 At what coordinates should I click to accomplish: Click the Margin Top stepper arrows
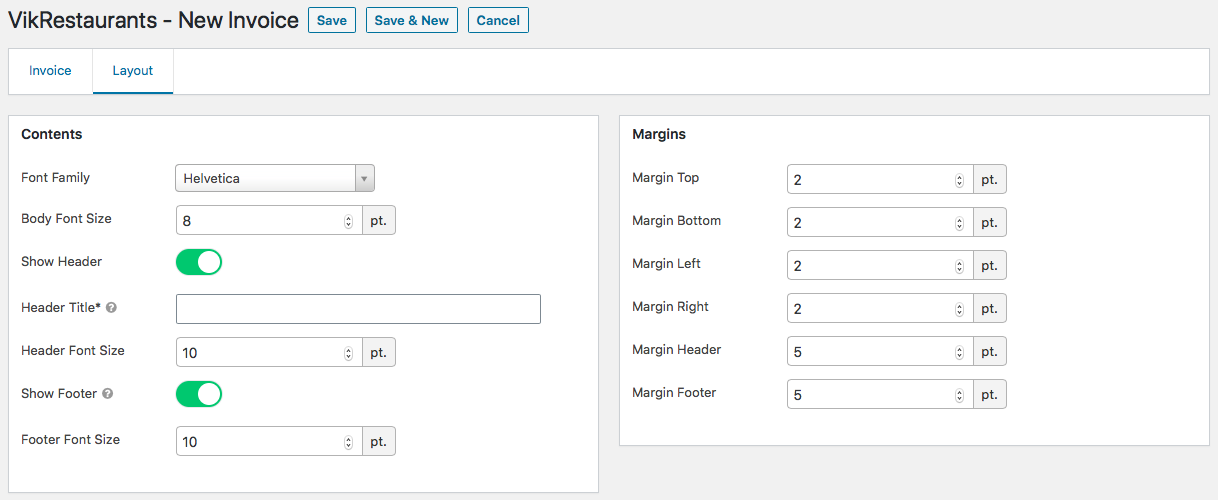click(x=959, y=181)
